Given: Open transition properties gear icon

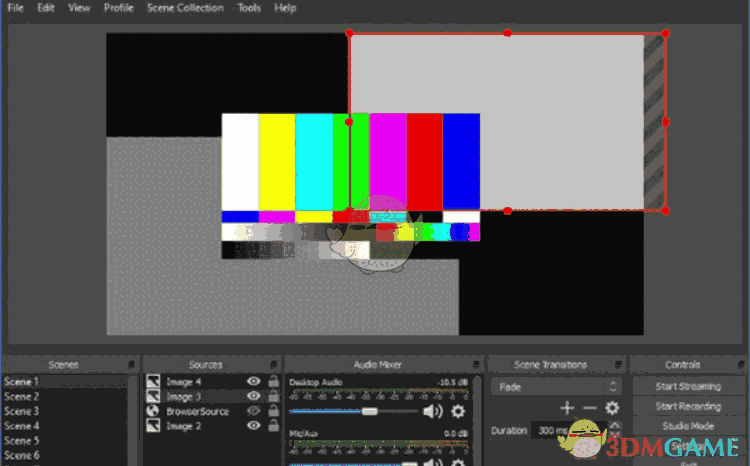Looking at the screenshot, I should (x=612, y=408).
